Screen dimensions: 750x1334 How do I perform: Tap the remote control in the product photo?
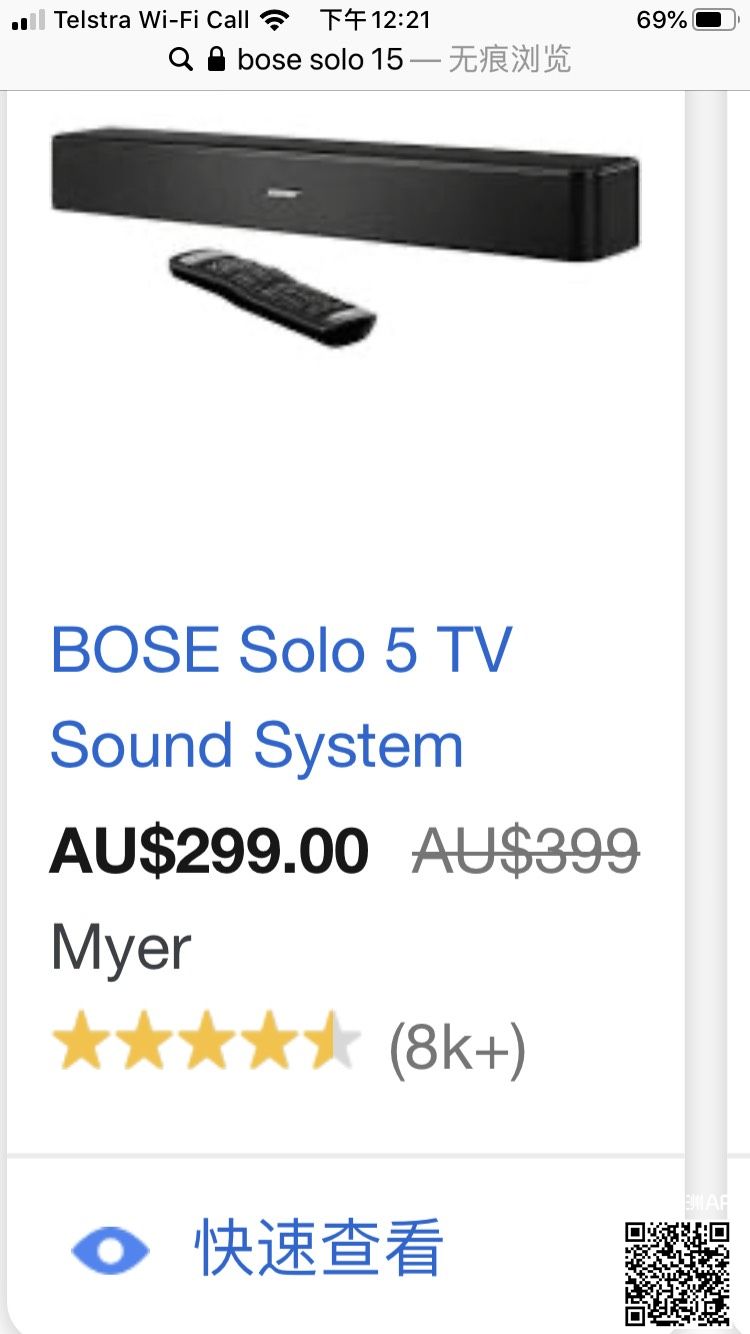(272, 294)
